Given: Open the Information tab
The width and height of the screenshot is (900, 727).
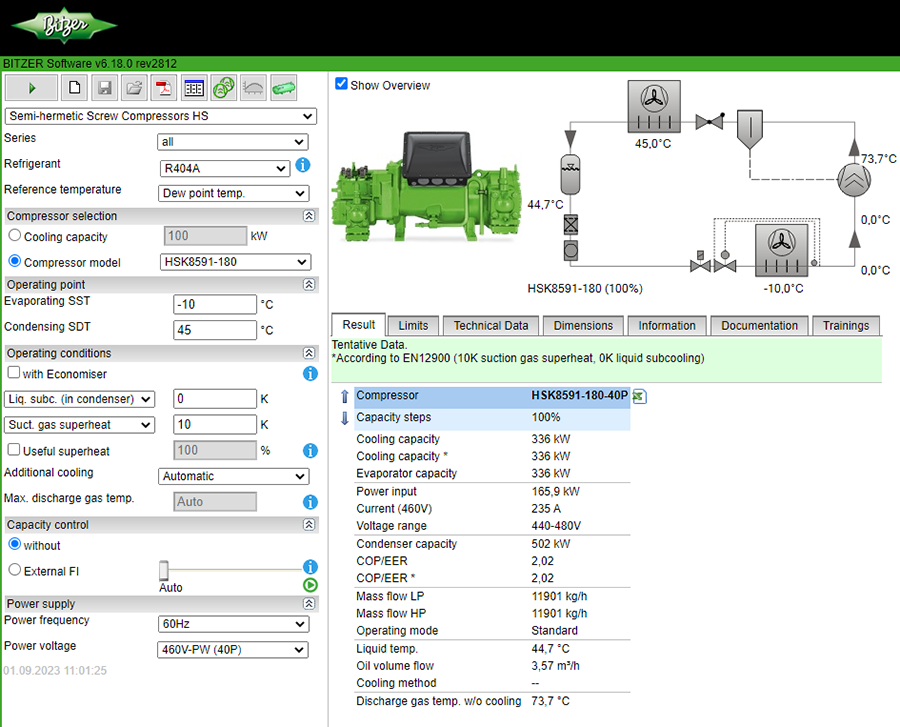Looking at the screenshot, I should 667,325.
